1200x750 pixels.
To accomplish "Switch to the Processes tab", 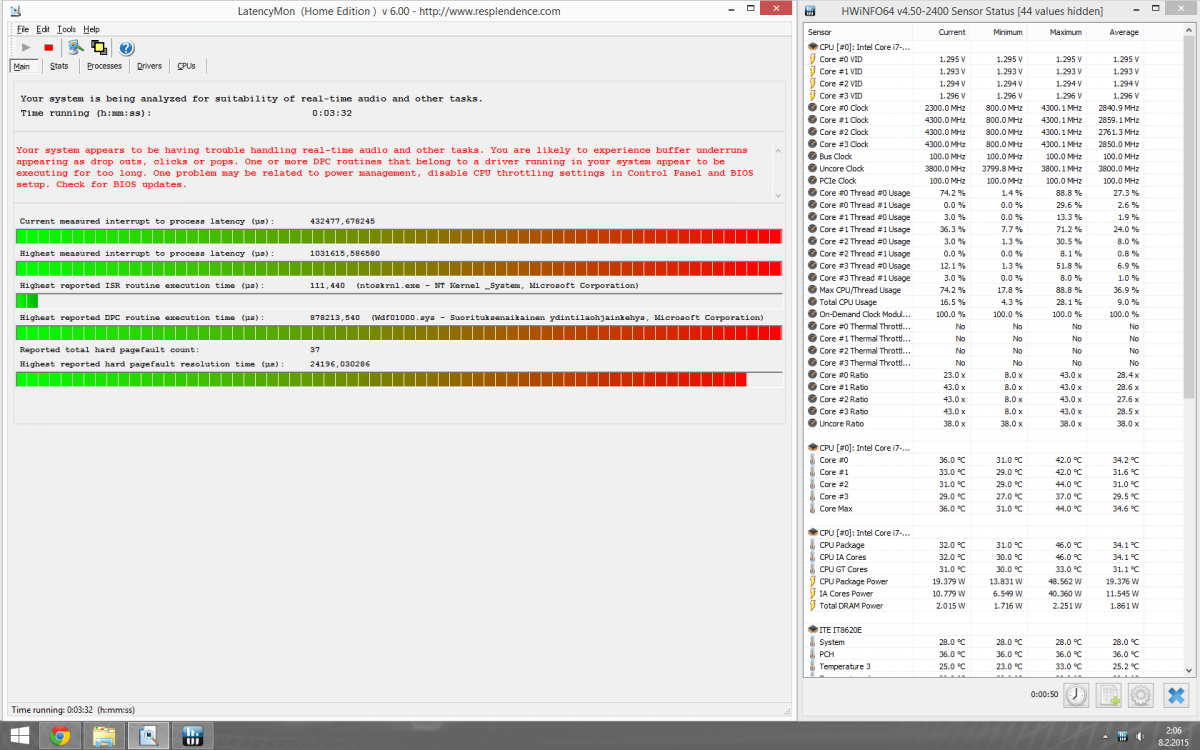I will pos(104,66).
